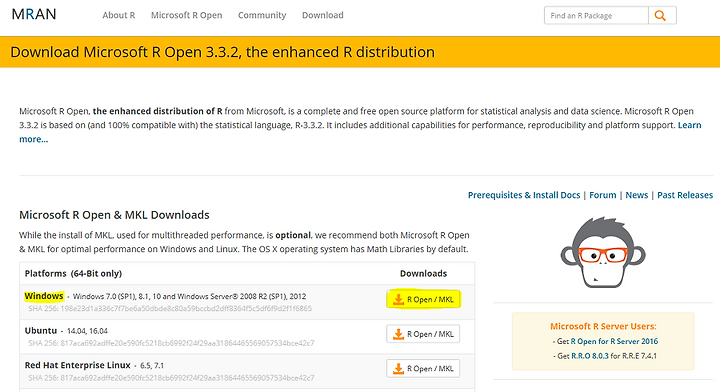Click the Platforms (64-Bit only) header
The height and width of the screenshot is (392, 720).
pos(73,274)
